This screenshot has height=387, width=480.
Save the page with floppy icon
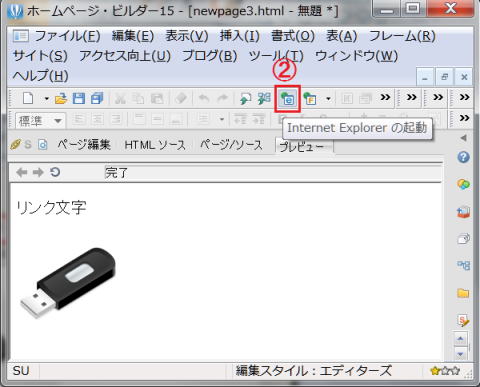(x=79, y=99)
